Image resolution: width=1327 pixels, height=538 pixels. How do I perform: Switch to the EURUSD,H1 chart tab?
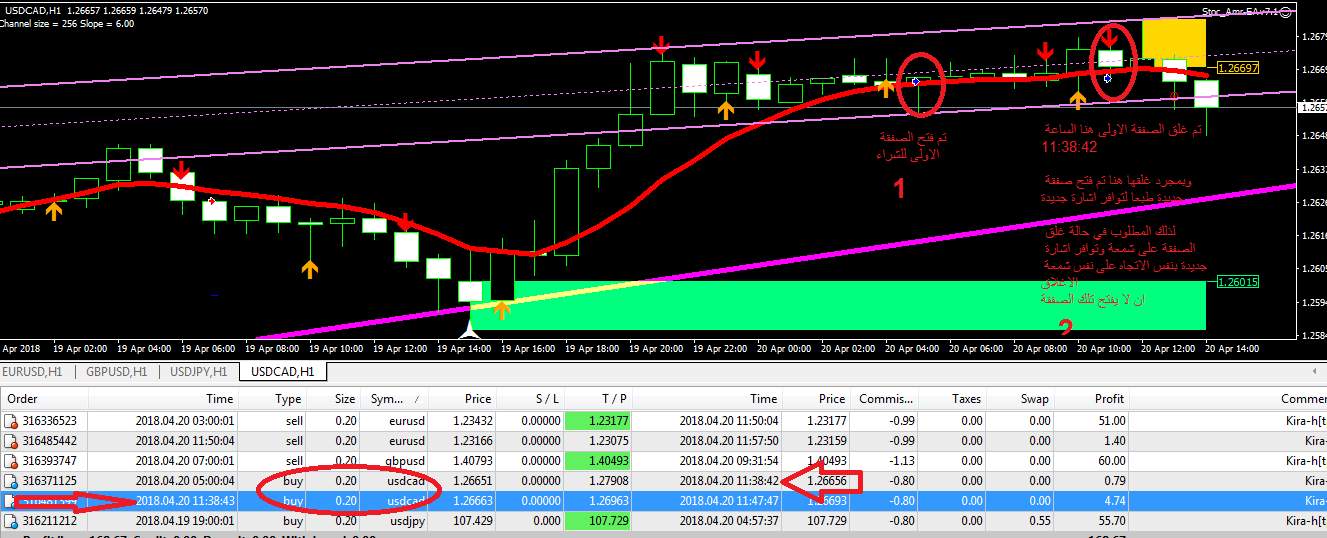click(x=38, y=372)
